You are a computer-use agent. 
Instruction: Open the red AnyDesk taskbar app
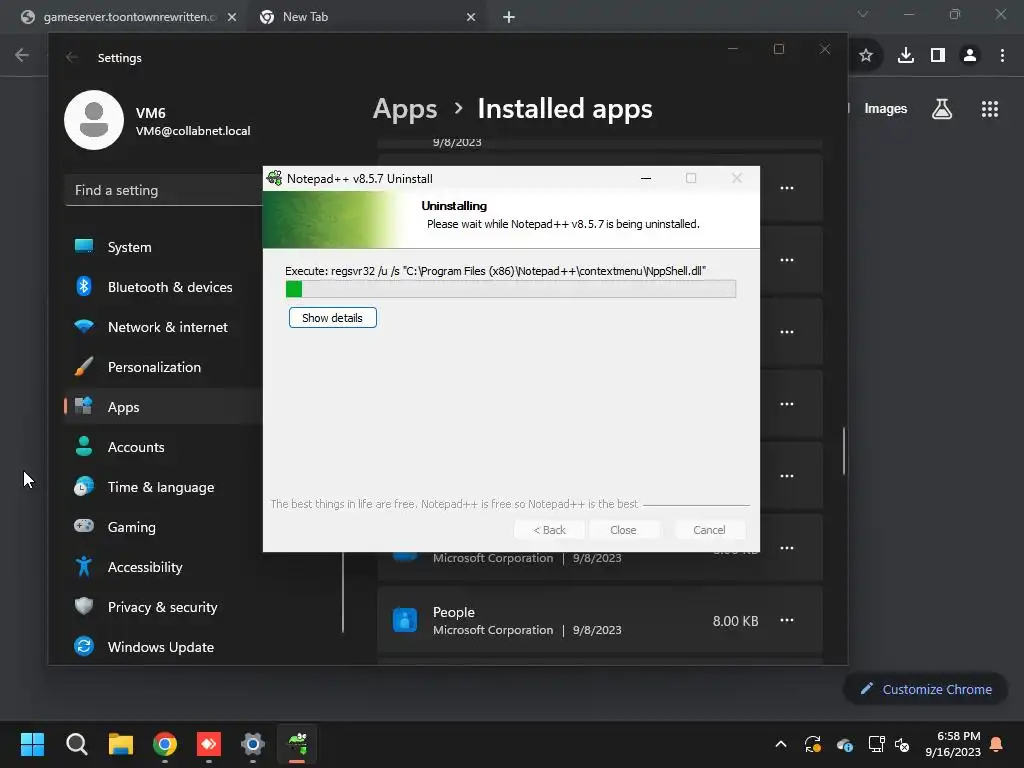pyautogui.click(x=209, y=744)
